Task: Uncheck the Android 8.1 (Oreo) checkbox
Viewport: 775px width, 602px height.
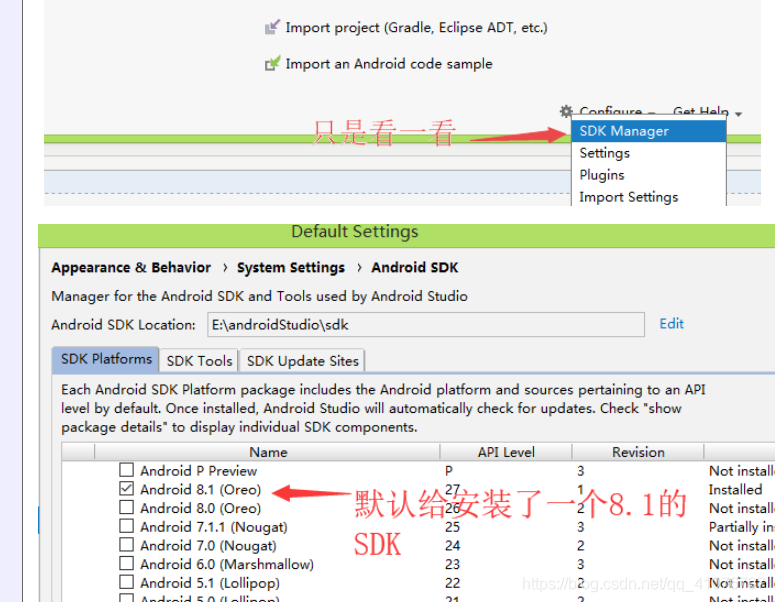Action: pos(127,488)
